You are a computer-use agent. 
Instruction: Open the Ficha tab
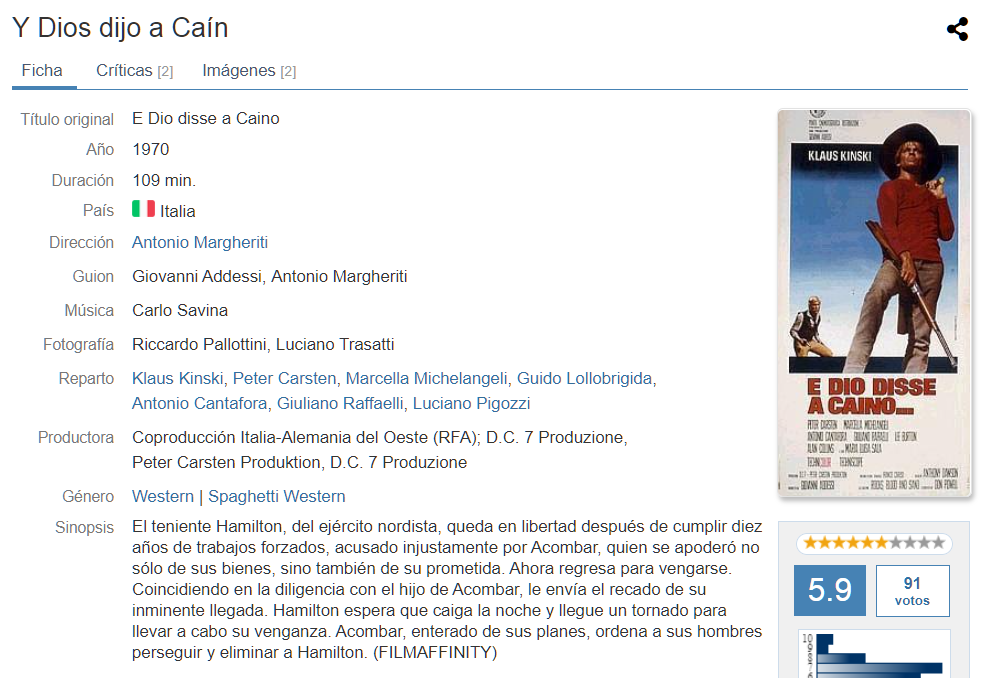point(42,70)
